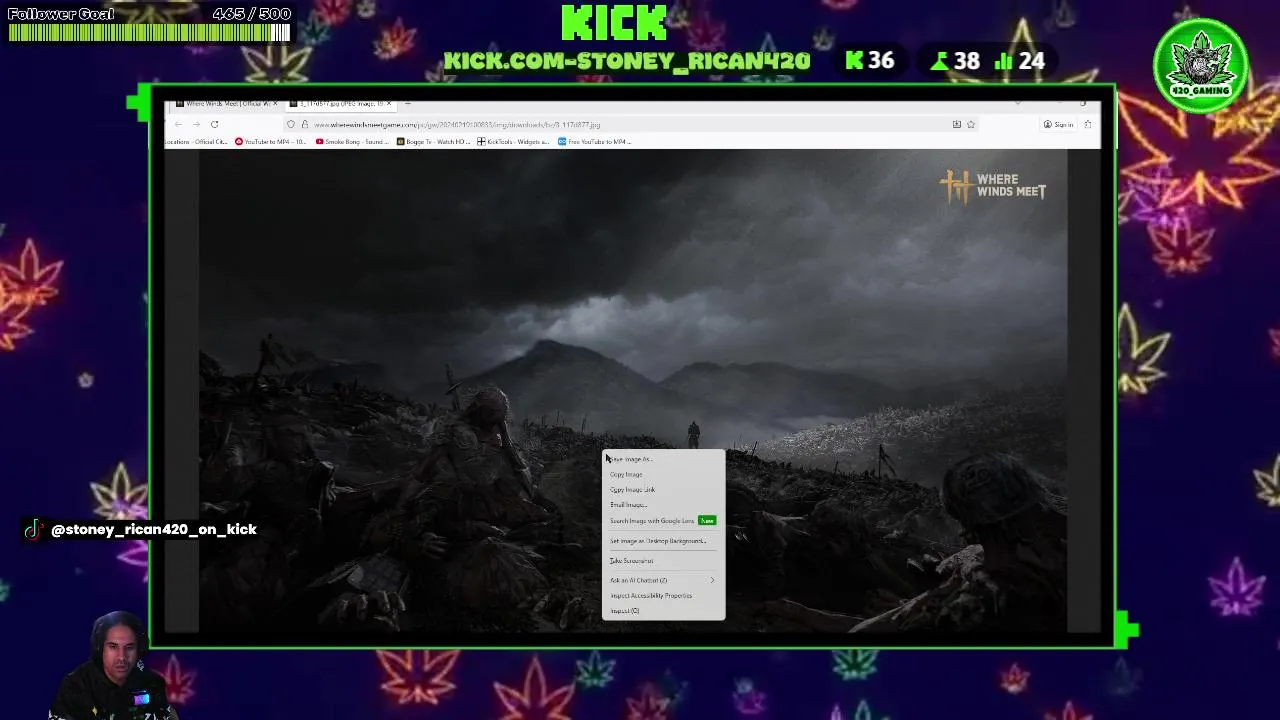Image resolution: width=1280 pixels, height=720 pixels.
Task: Click the viewer count 38
Action: tap(955, 62)
